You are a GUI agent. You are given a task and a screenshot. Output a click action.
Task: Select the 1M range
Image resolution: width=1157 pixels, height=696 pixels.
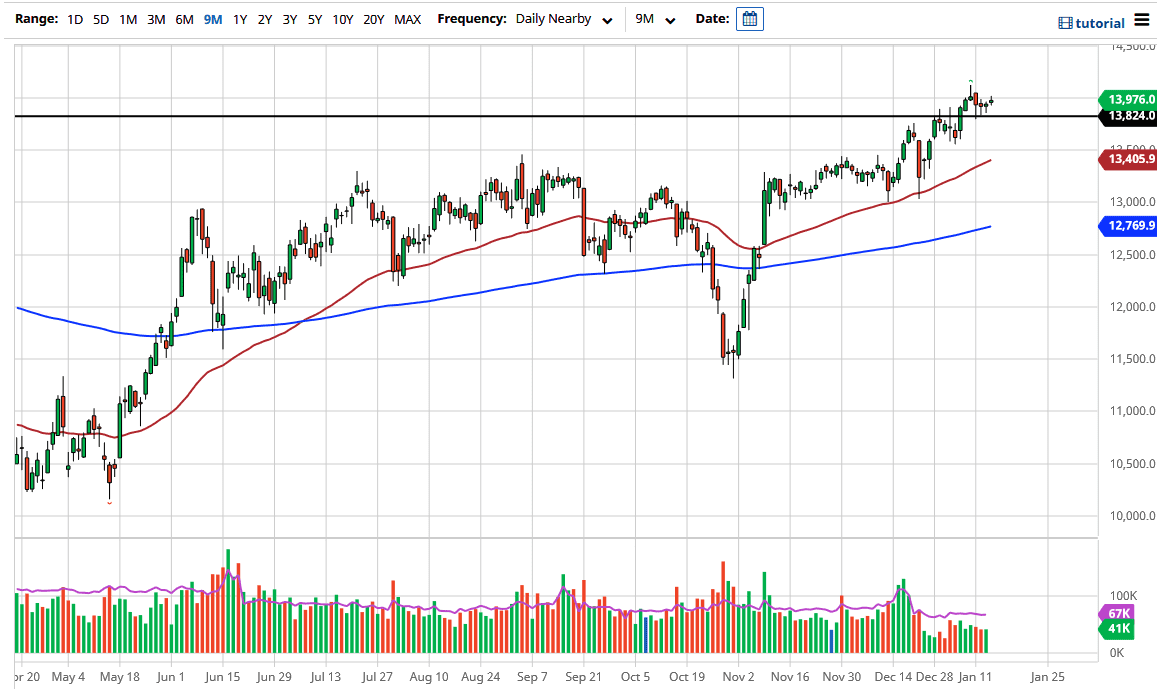pos(128,20)
